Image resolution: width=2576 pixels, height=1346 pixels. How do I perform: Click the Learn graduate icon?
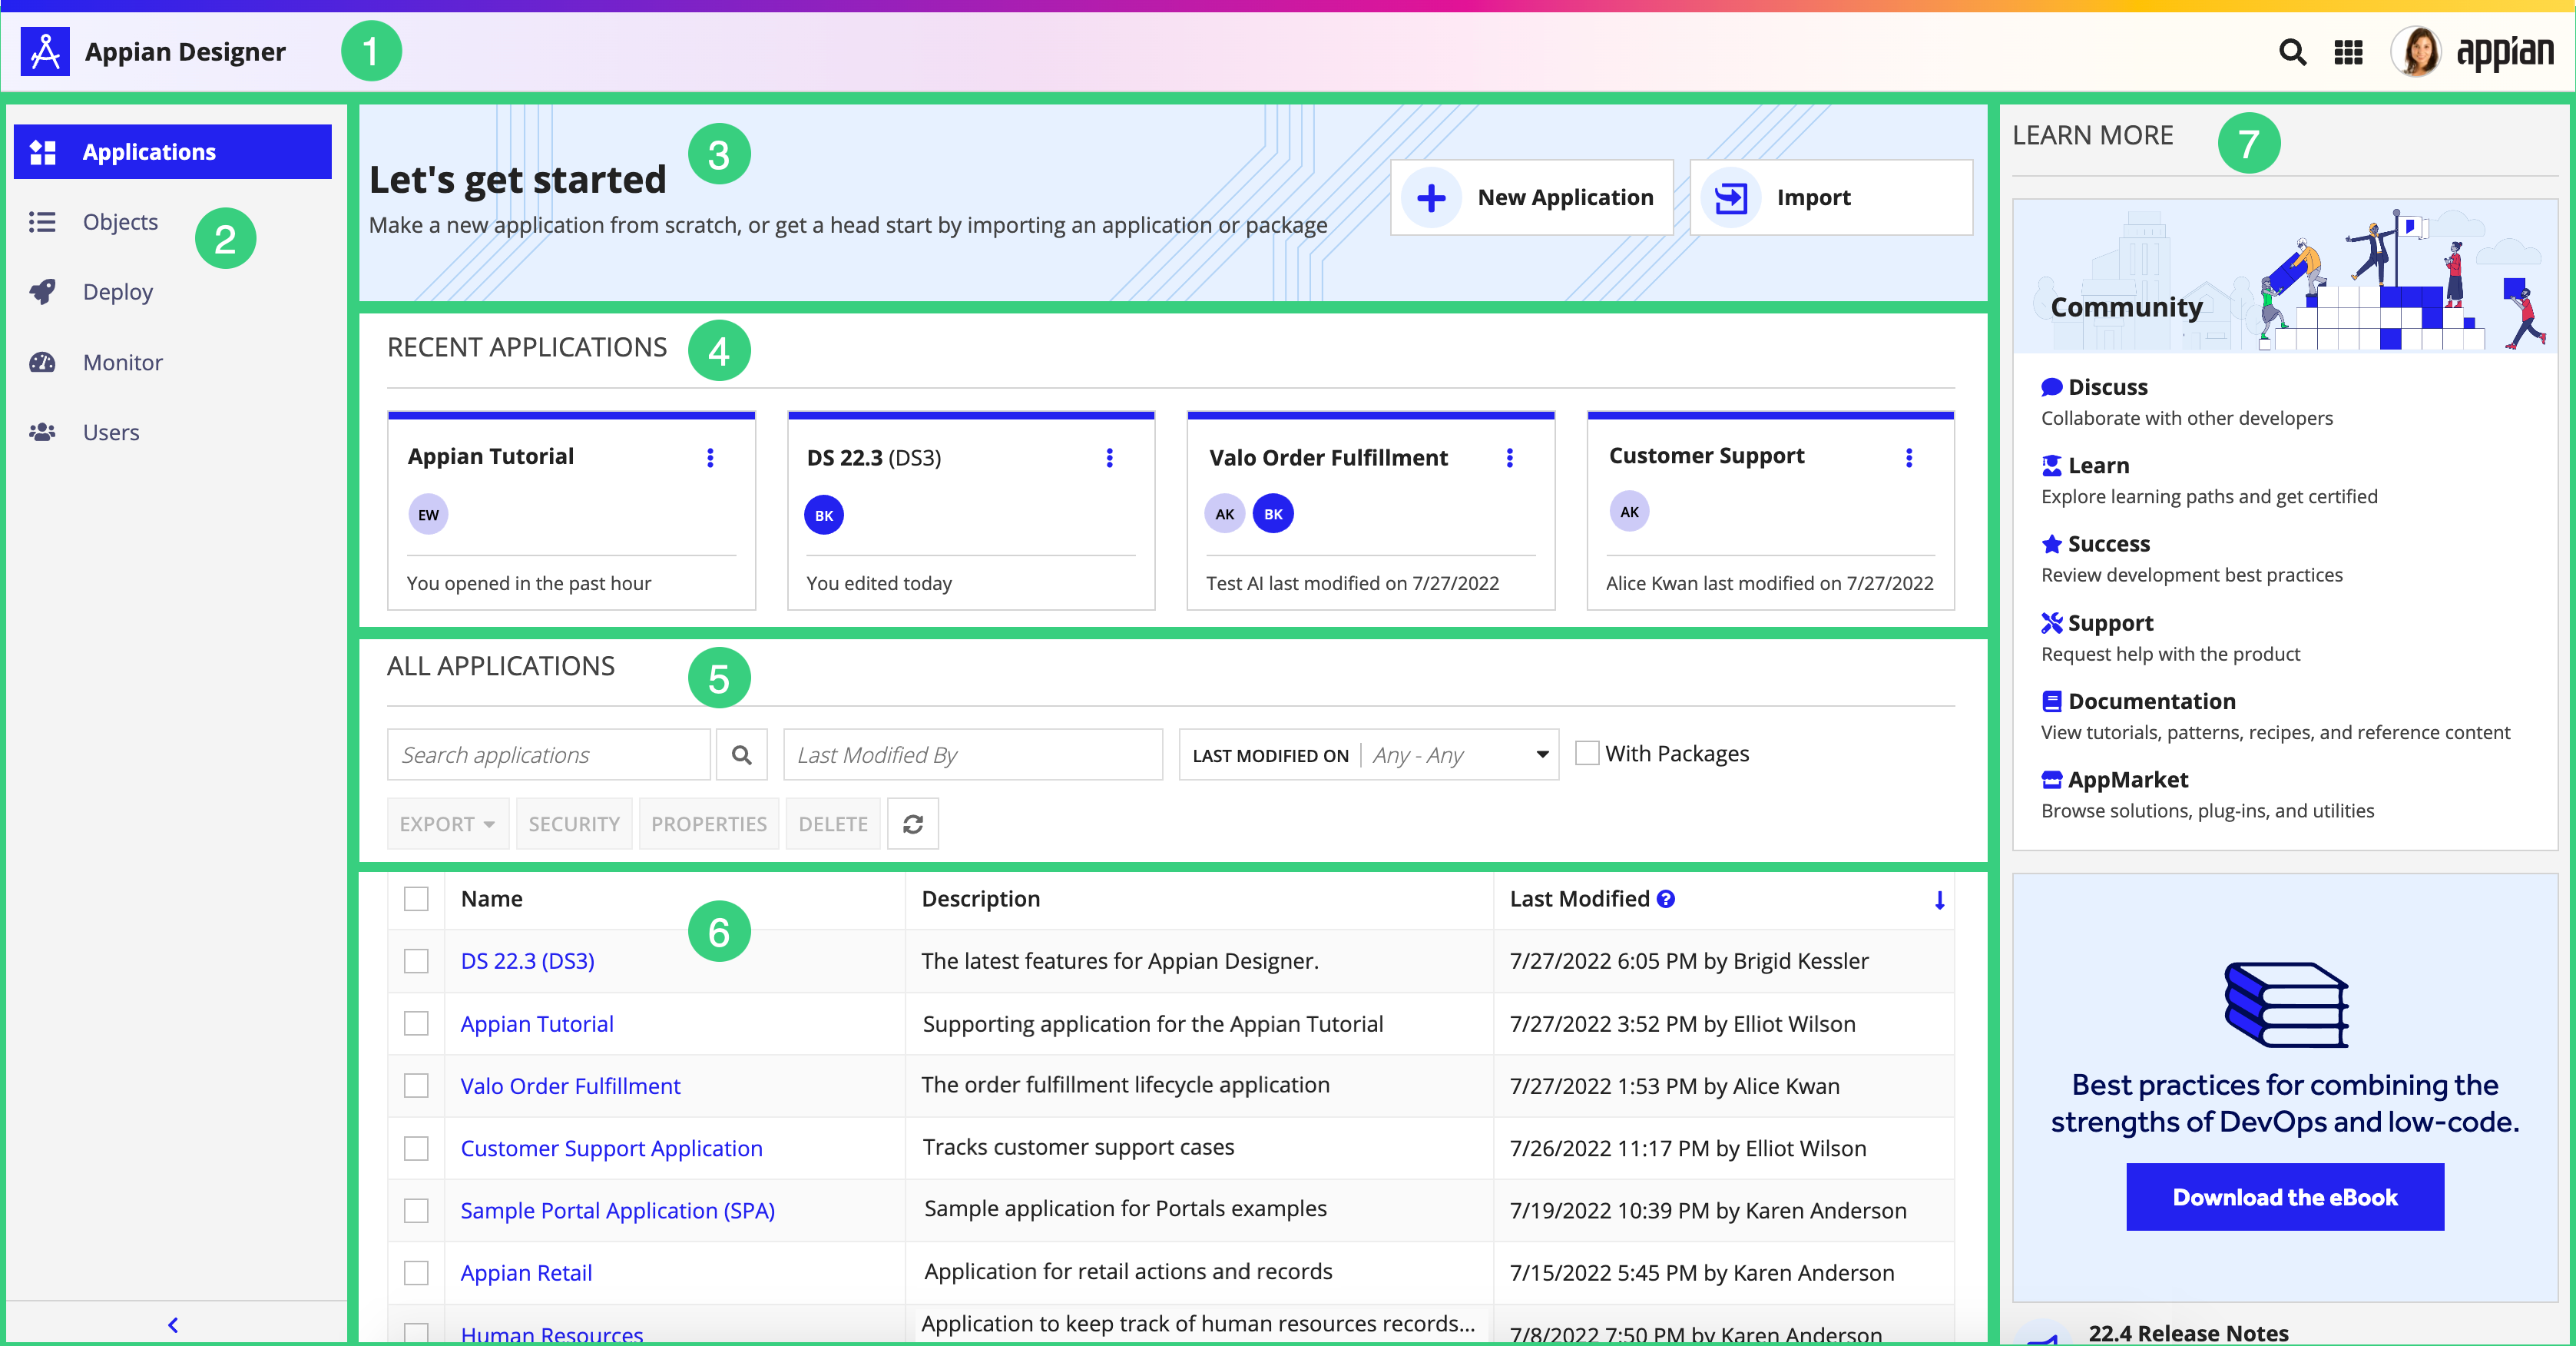pyautogui.click(x=2051, y=466)
